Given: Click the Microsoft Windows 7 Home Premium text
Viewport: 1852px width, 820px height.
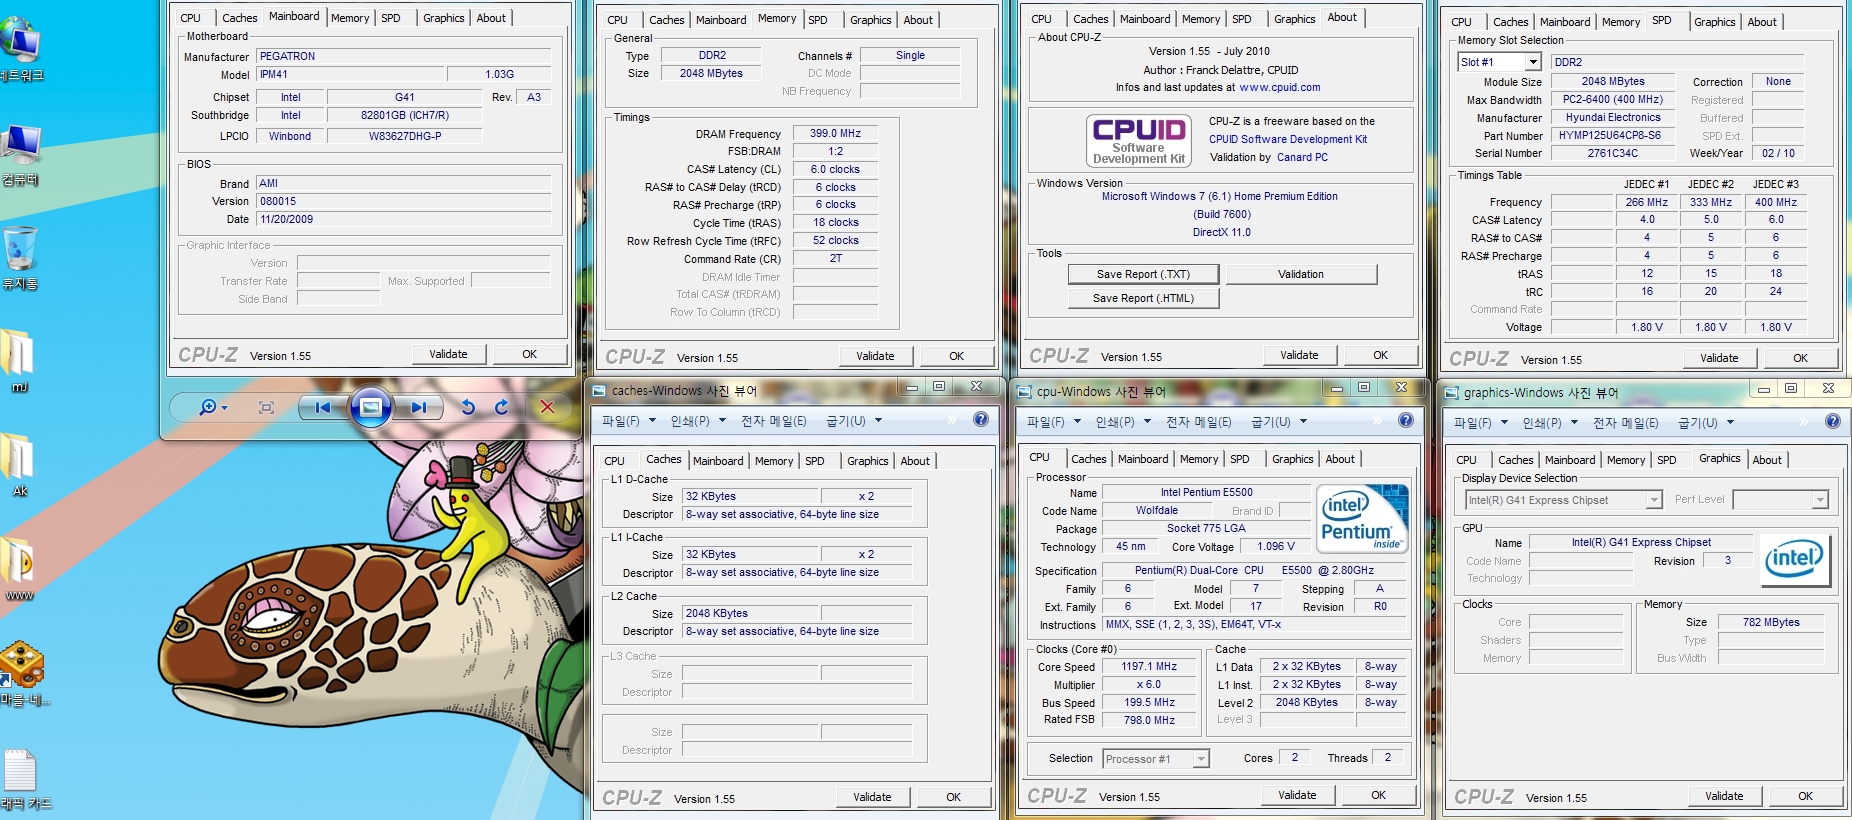Looking at the screenshot, I should (1219, 196).
